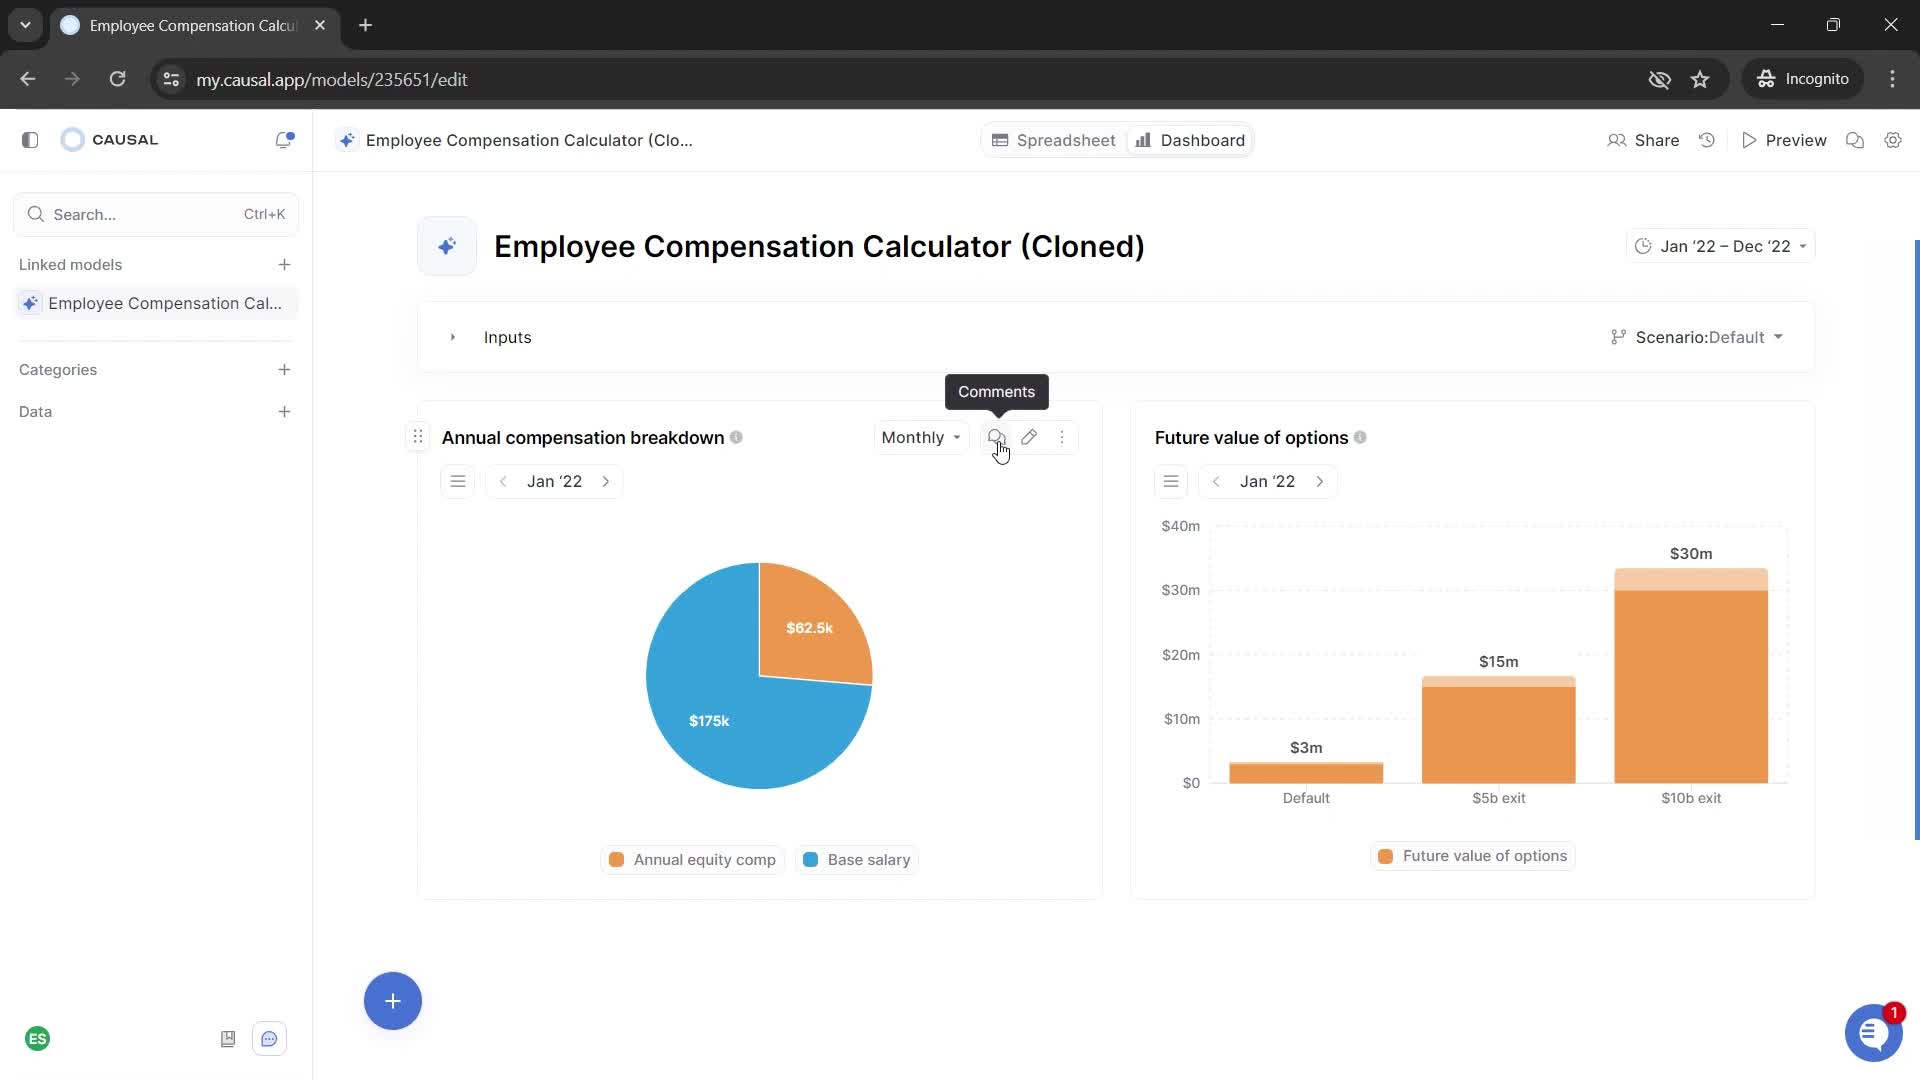The height and width of the screenshot is (1080, 1920).
Task: Click the $62.5k orange pie slice
Action: pos(808,628)
